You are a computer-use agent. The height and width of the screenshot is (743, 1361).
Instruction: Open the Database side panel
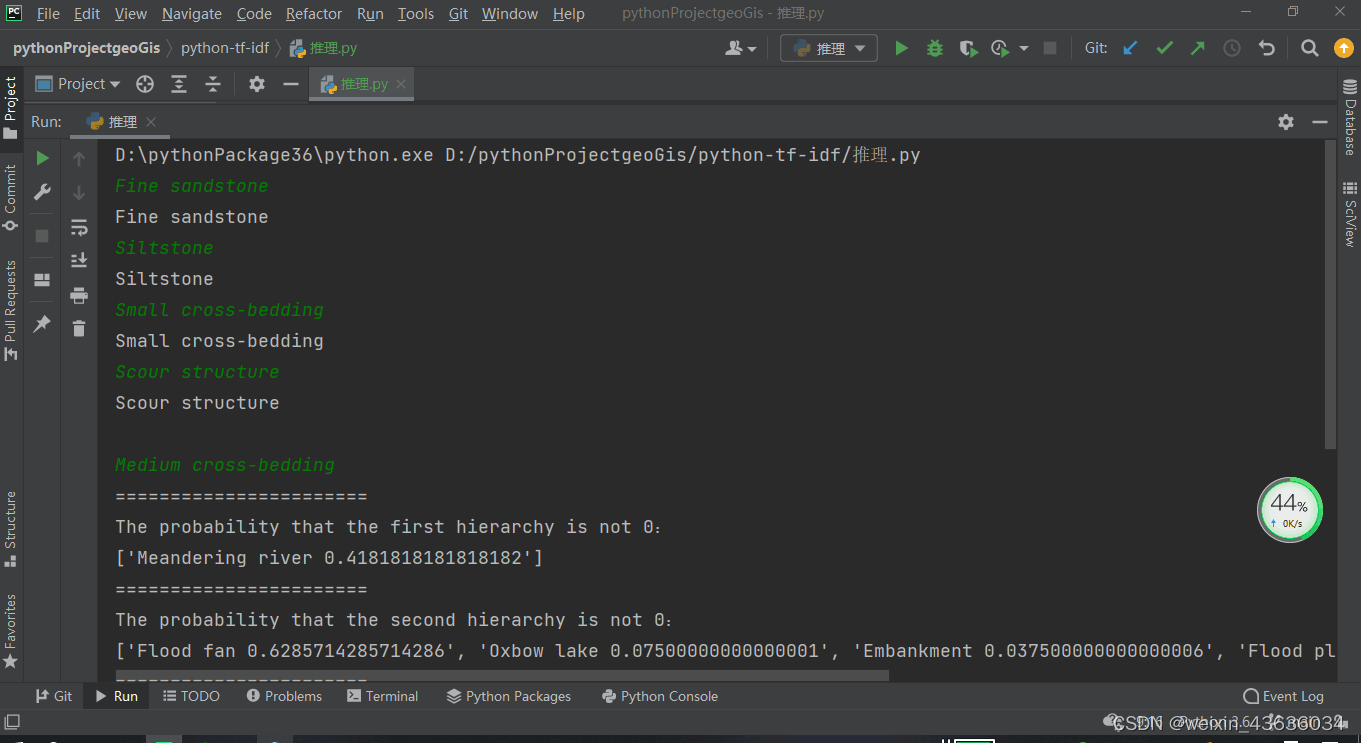click(x=1350, y=119)
